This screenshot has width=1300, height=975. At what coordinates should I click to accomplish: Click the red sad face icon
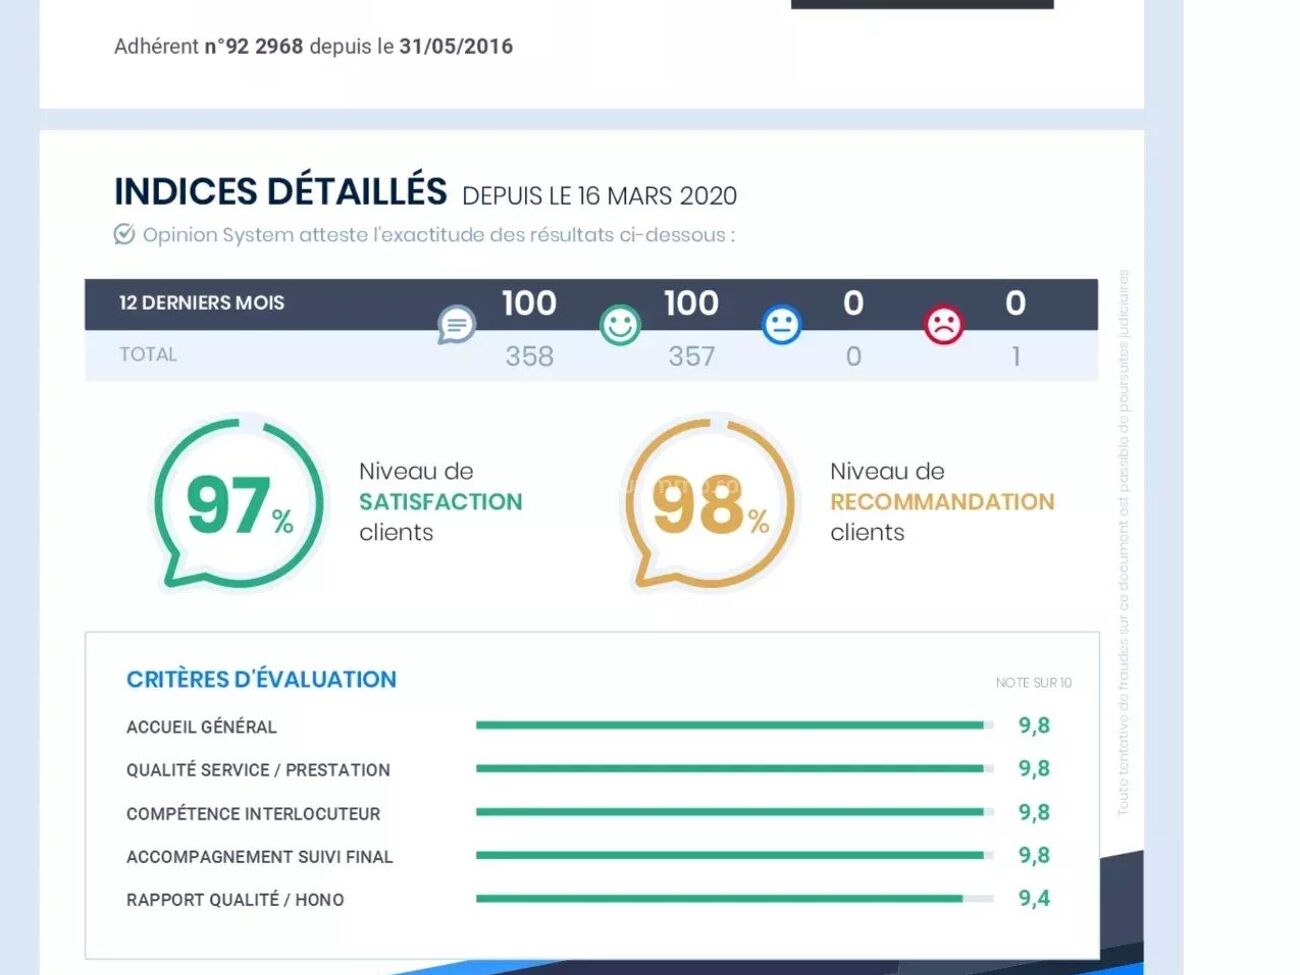pyautogui.click(x=943, y=325)
